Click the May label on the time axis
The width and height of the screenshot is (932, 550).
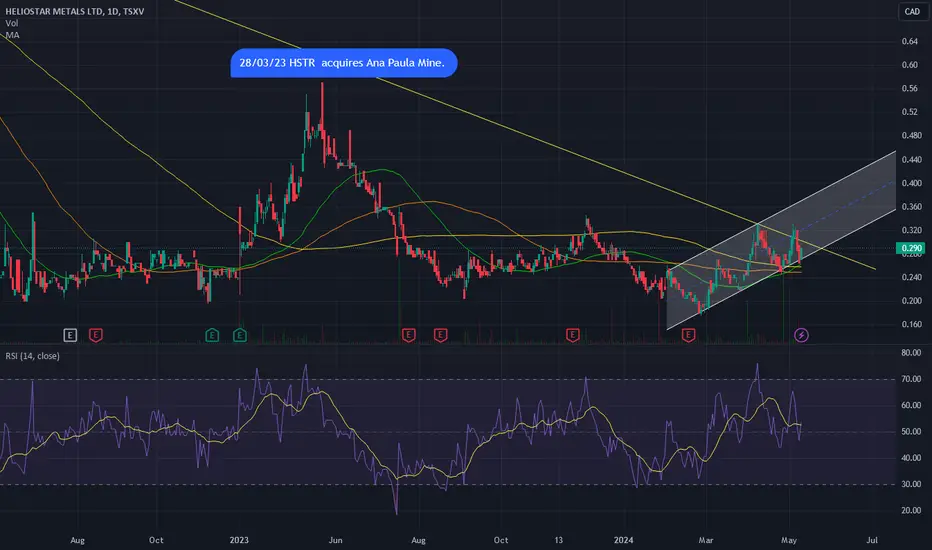(789, 540)
